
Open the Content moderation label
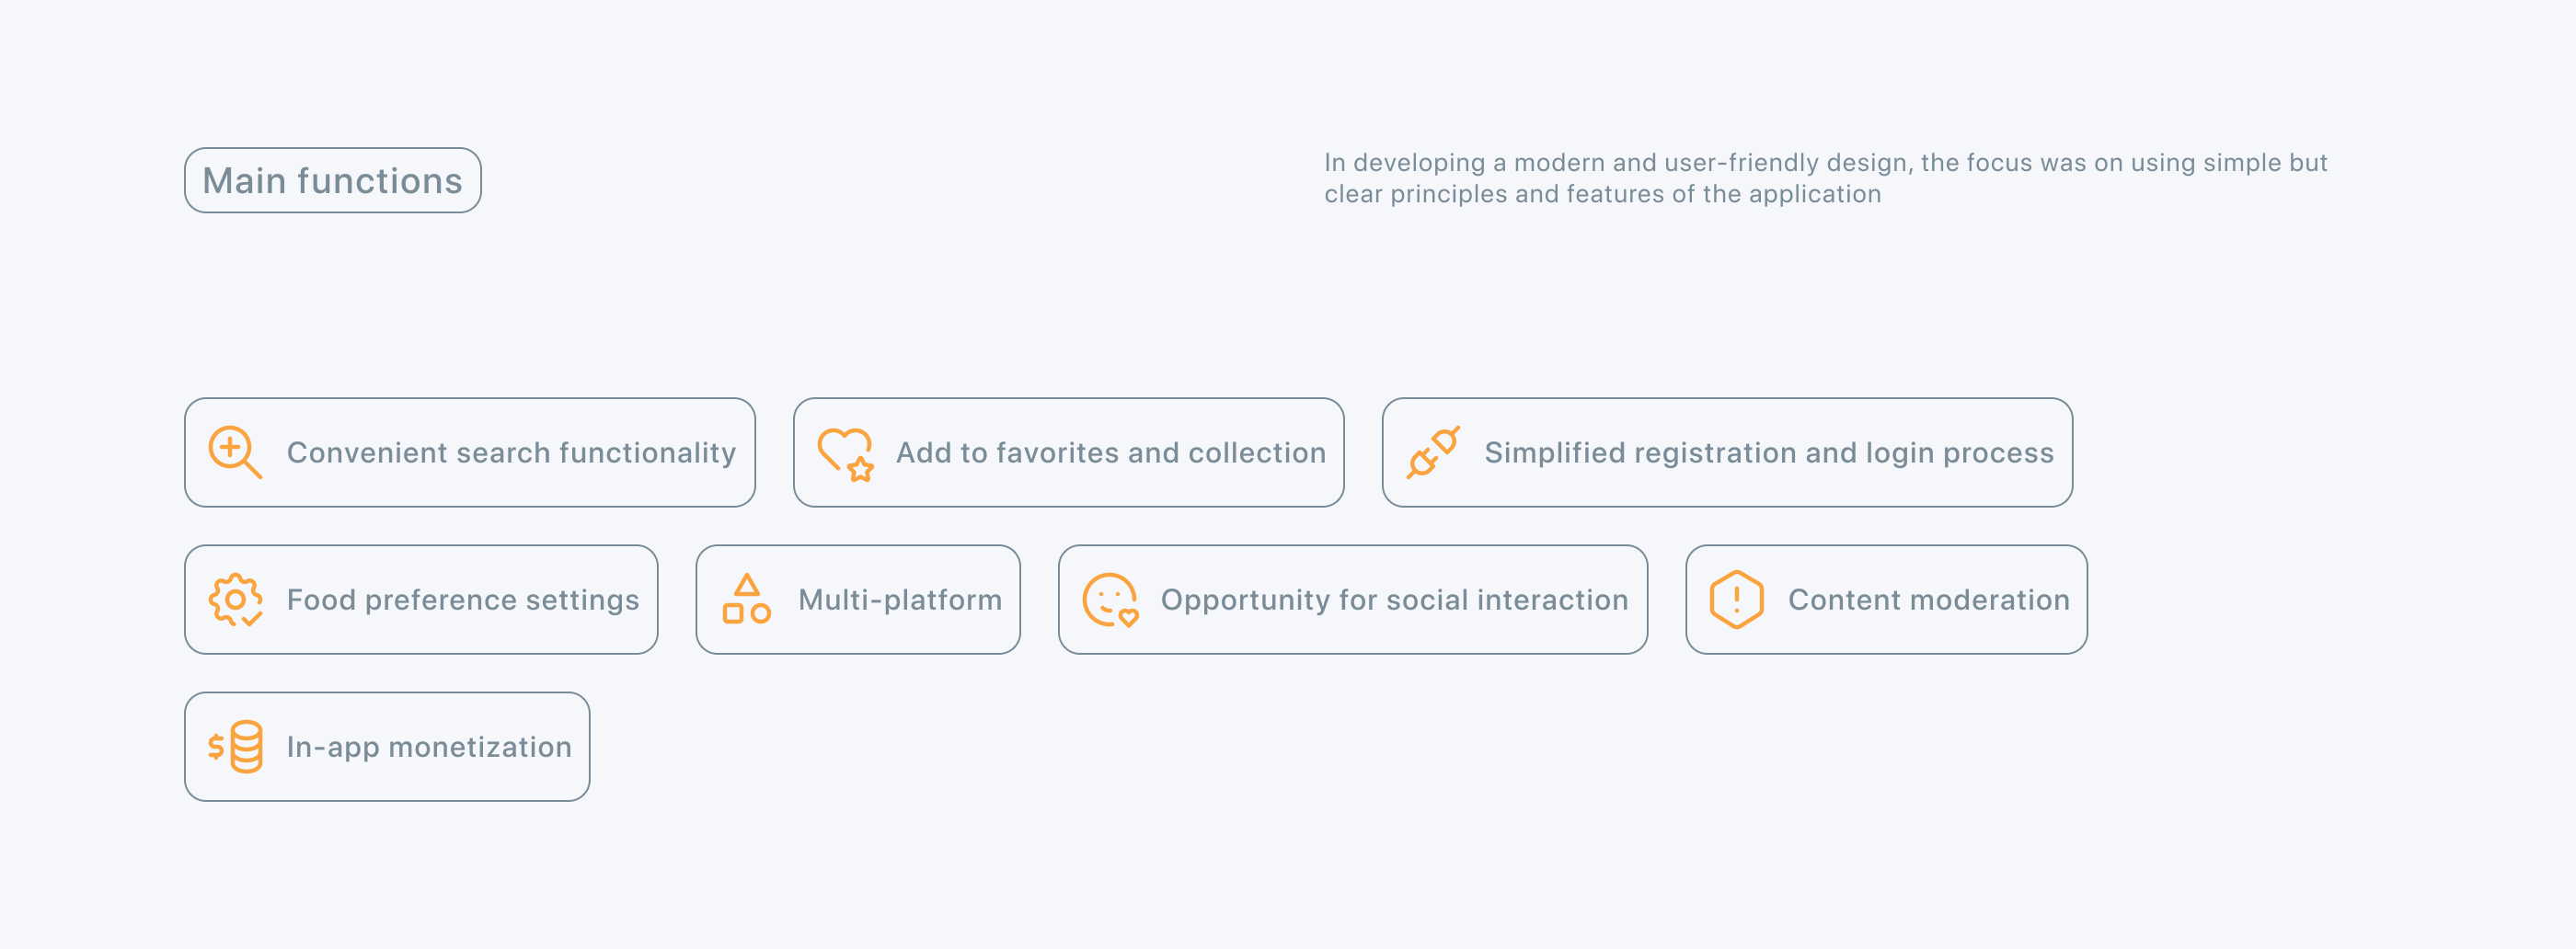tap(1928, 600)
